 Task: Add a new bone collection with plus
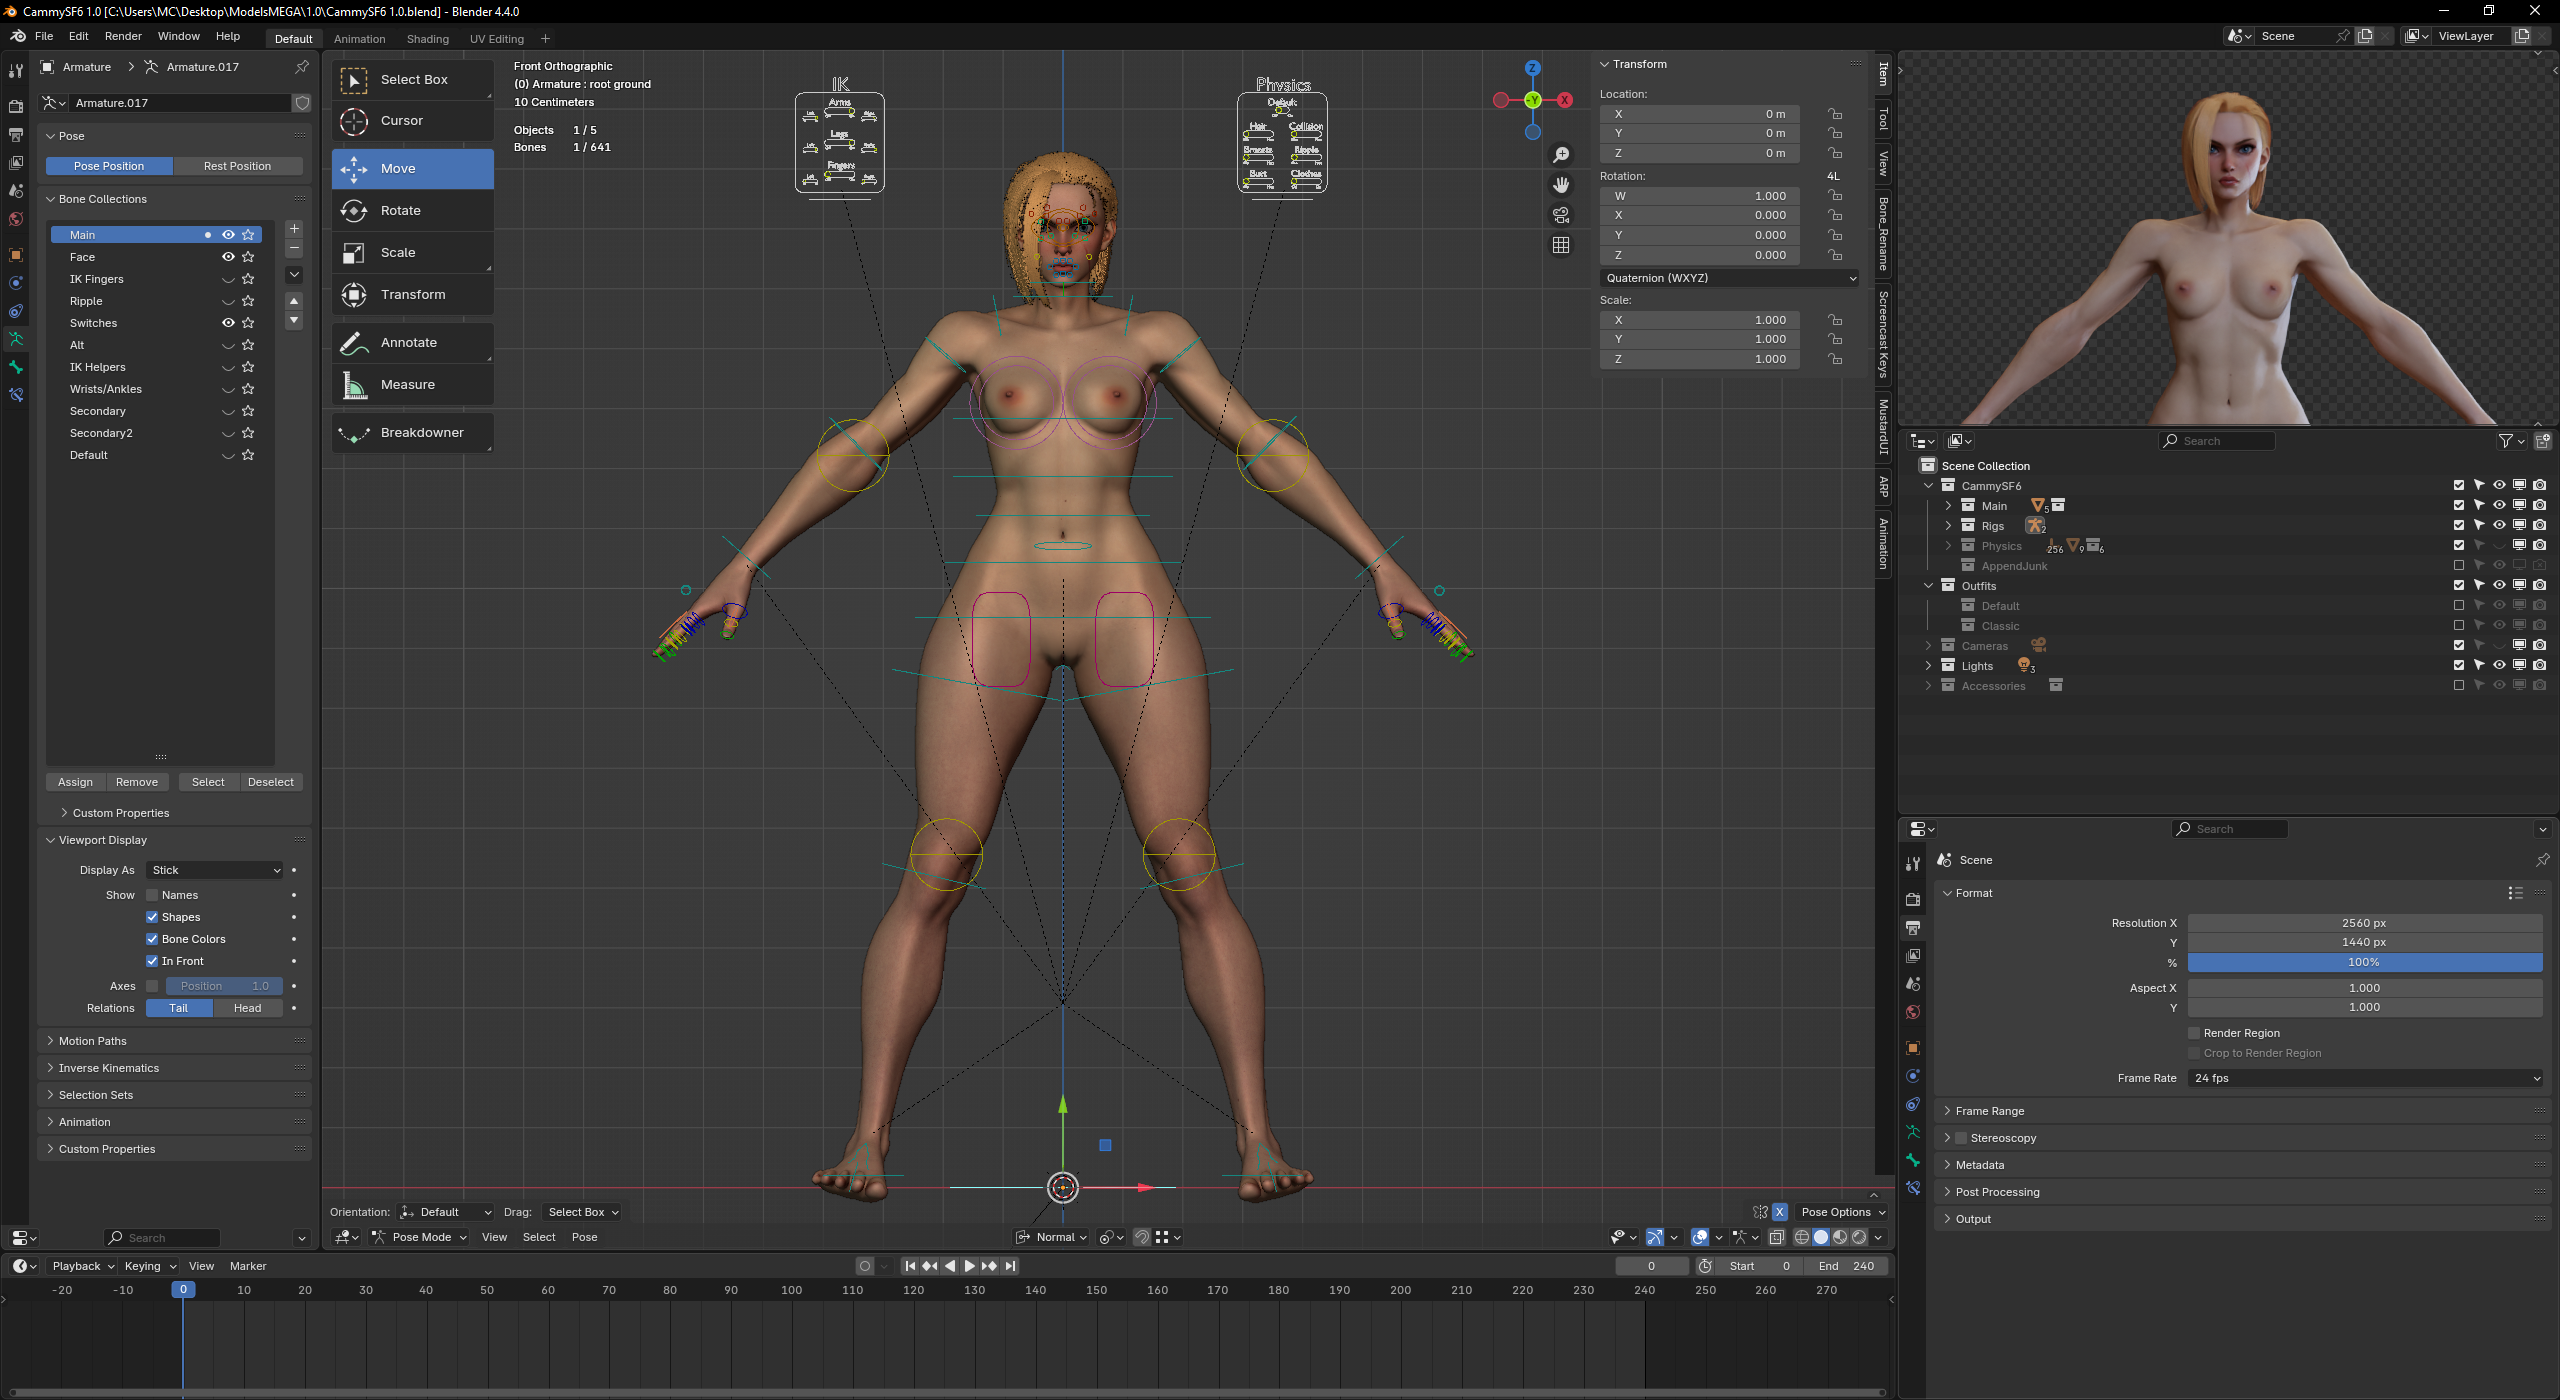[x=294, y=229]
